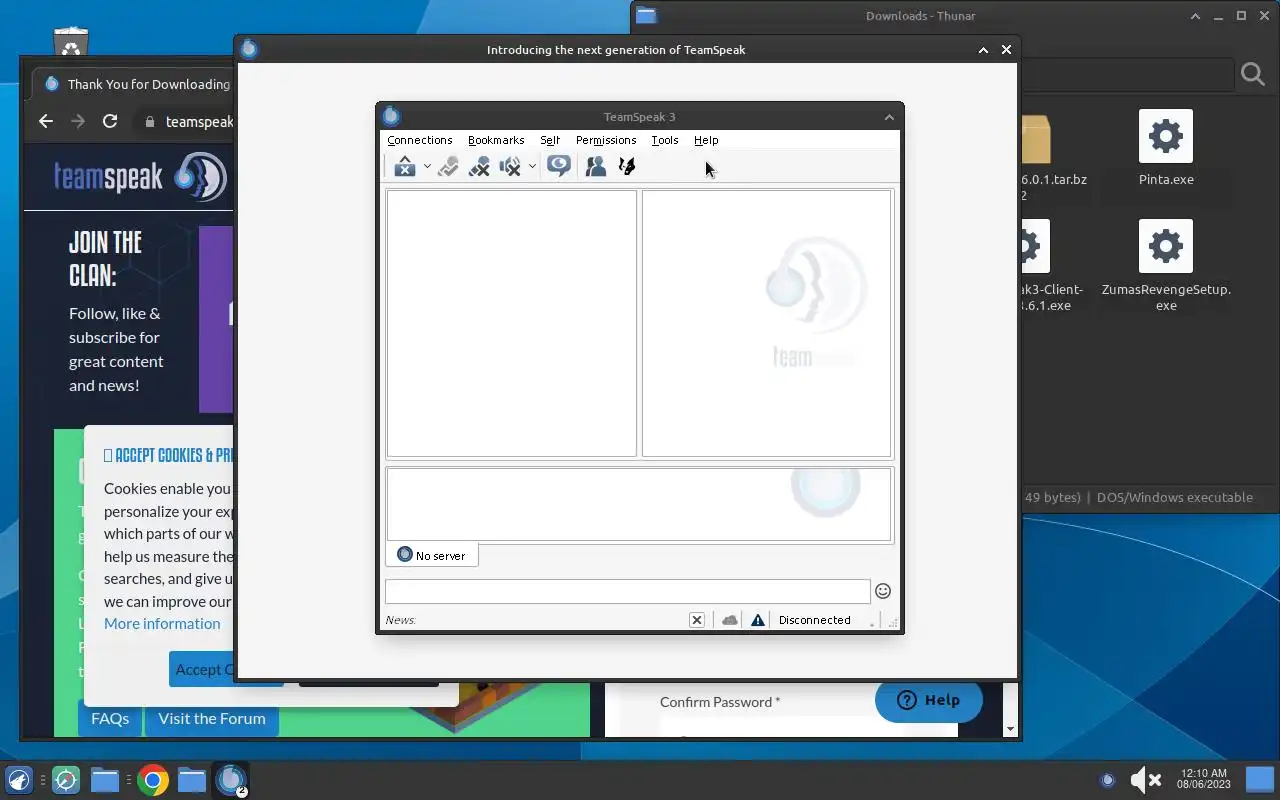Viewport: 1280px width, 800px height.
Task: Click Visit the Forum button
Action: (x=212, y=718)
